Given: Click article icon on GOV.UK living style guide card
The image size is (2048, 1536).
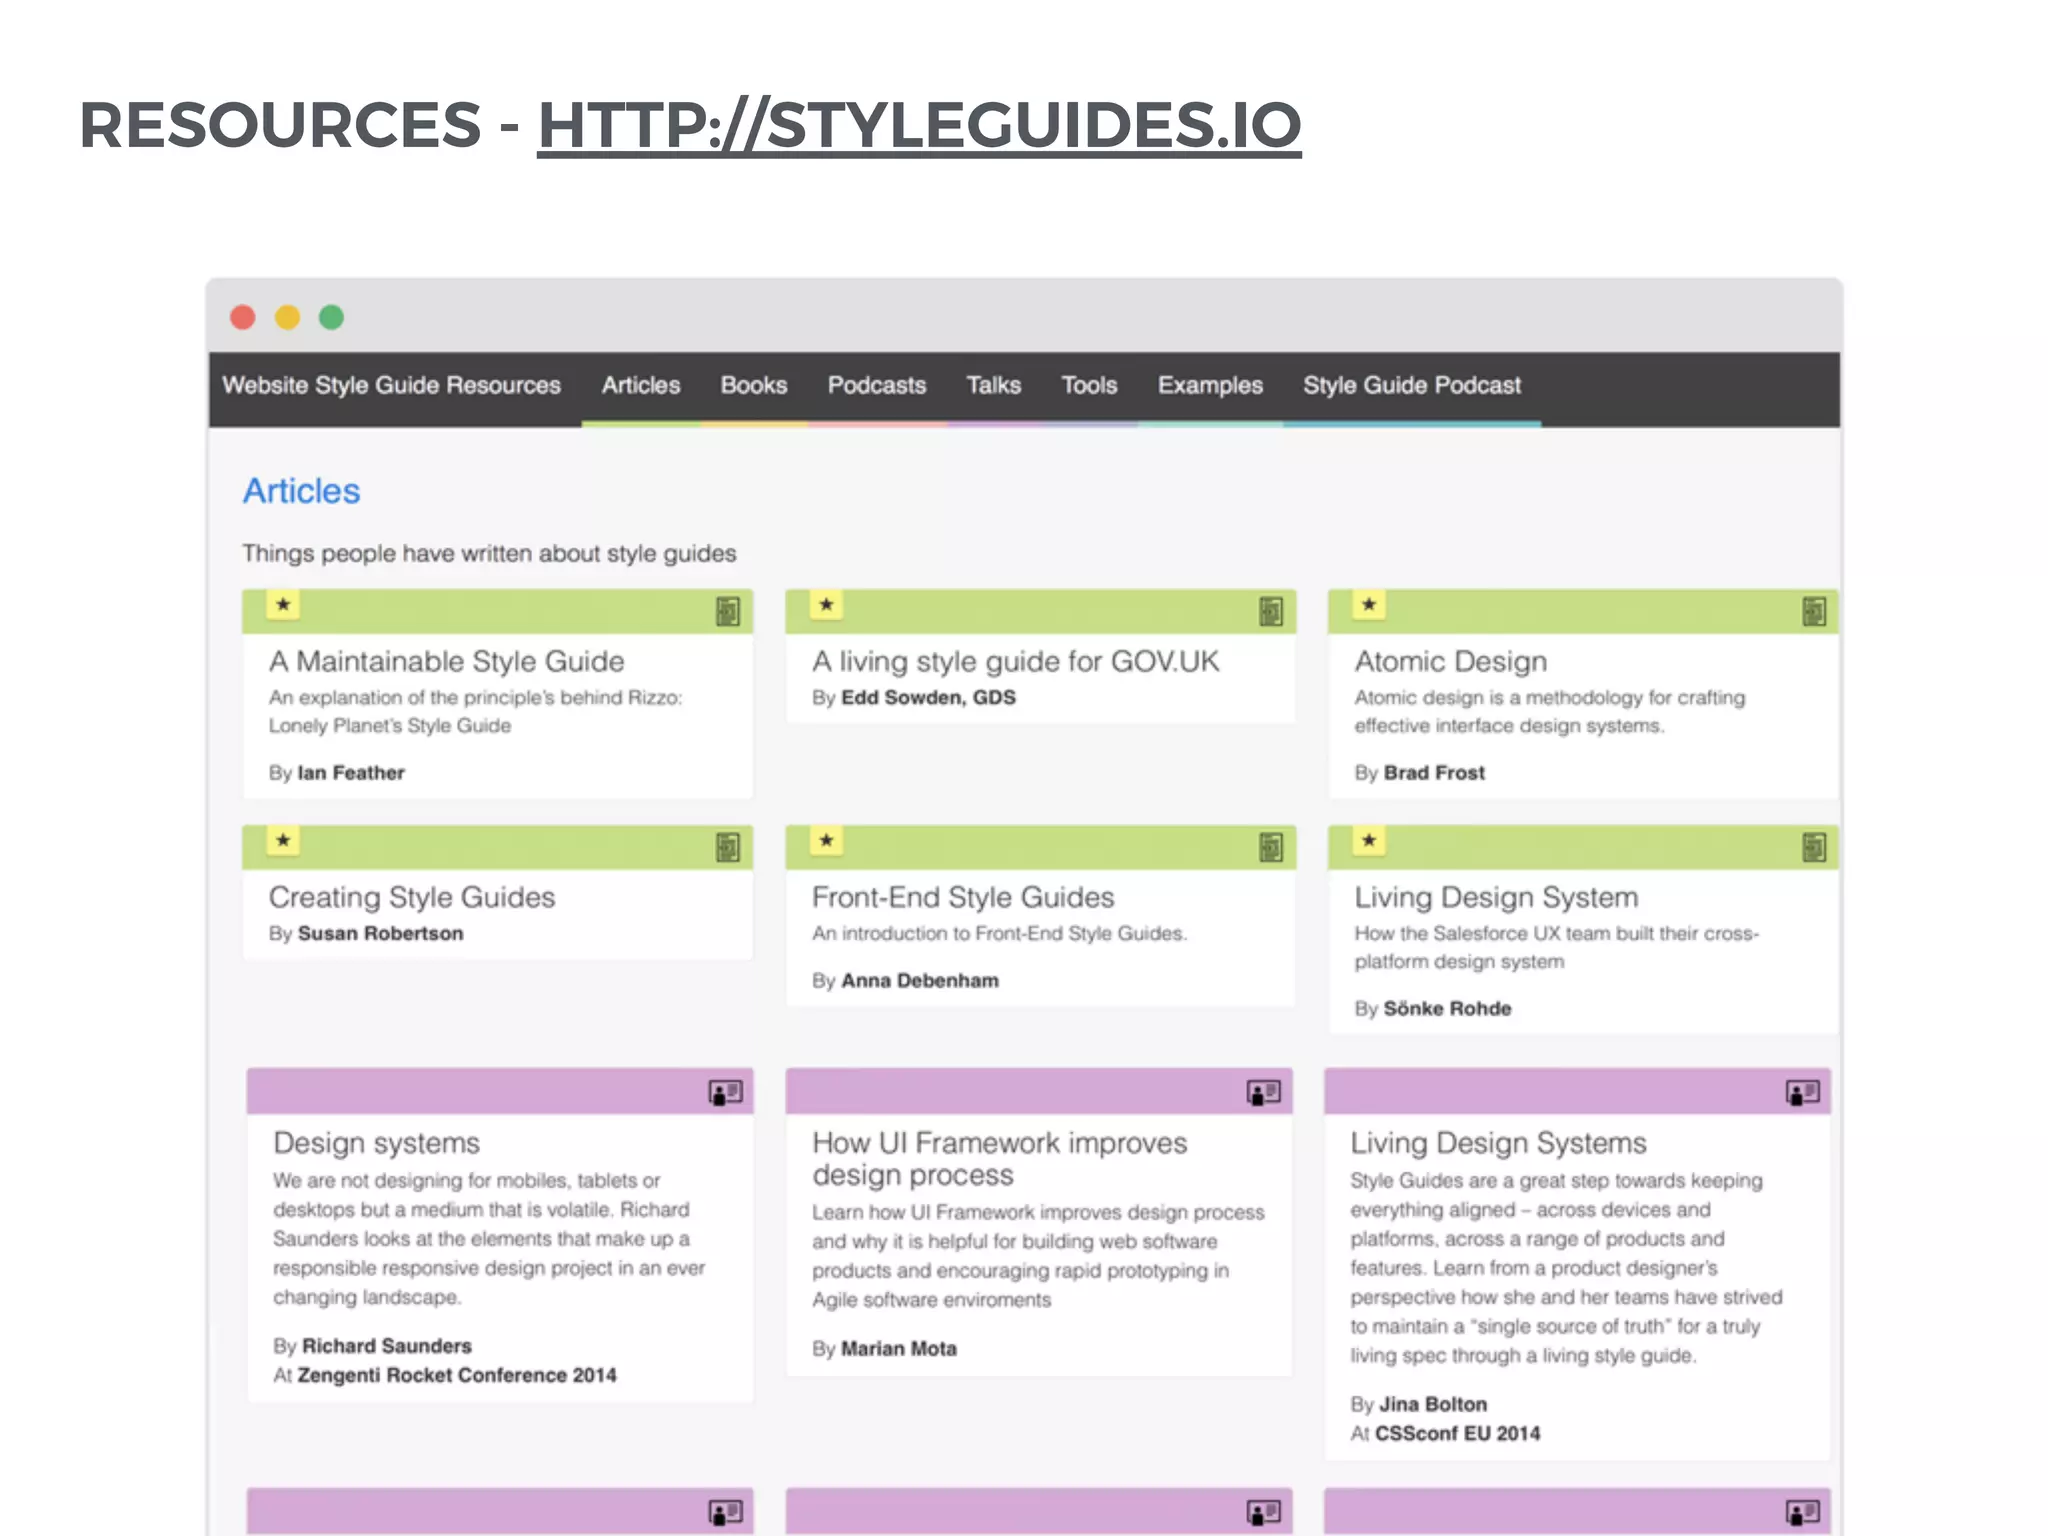Looking at the screenshot, I should (x=1271, y=611).
